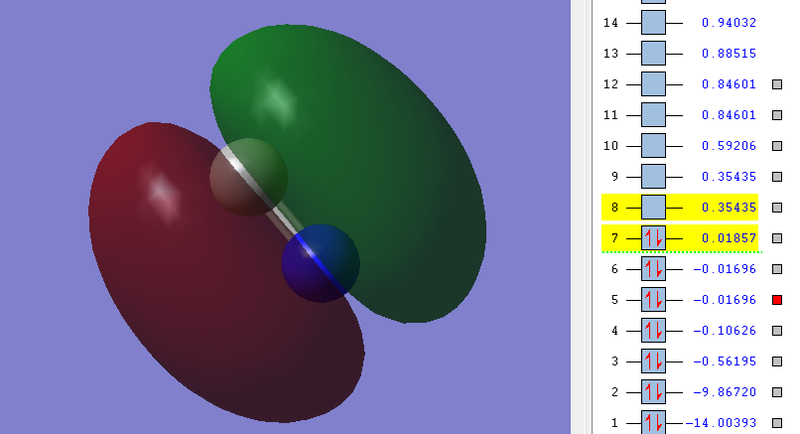Screen dimensions: 800x434
Task: Select the empty box of orbital 9
Action: coord(653,176)
